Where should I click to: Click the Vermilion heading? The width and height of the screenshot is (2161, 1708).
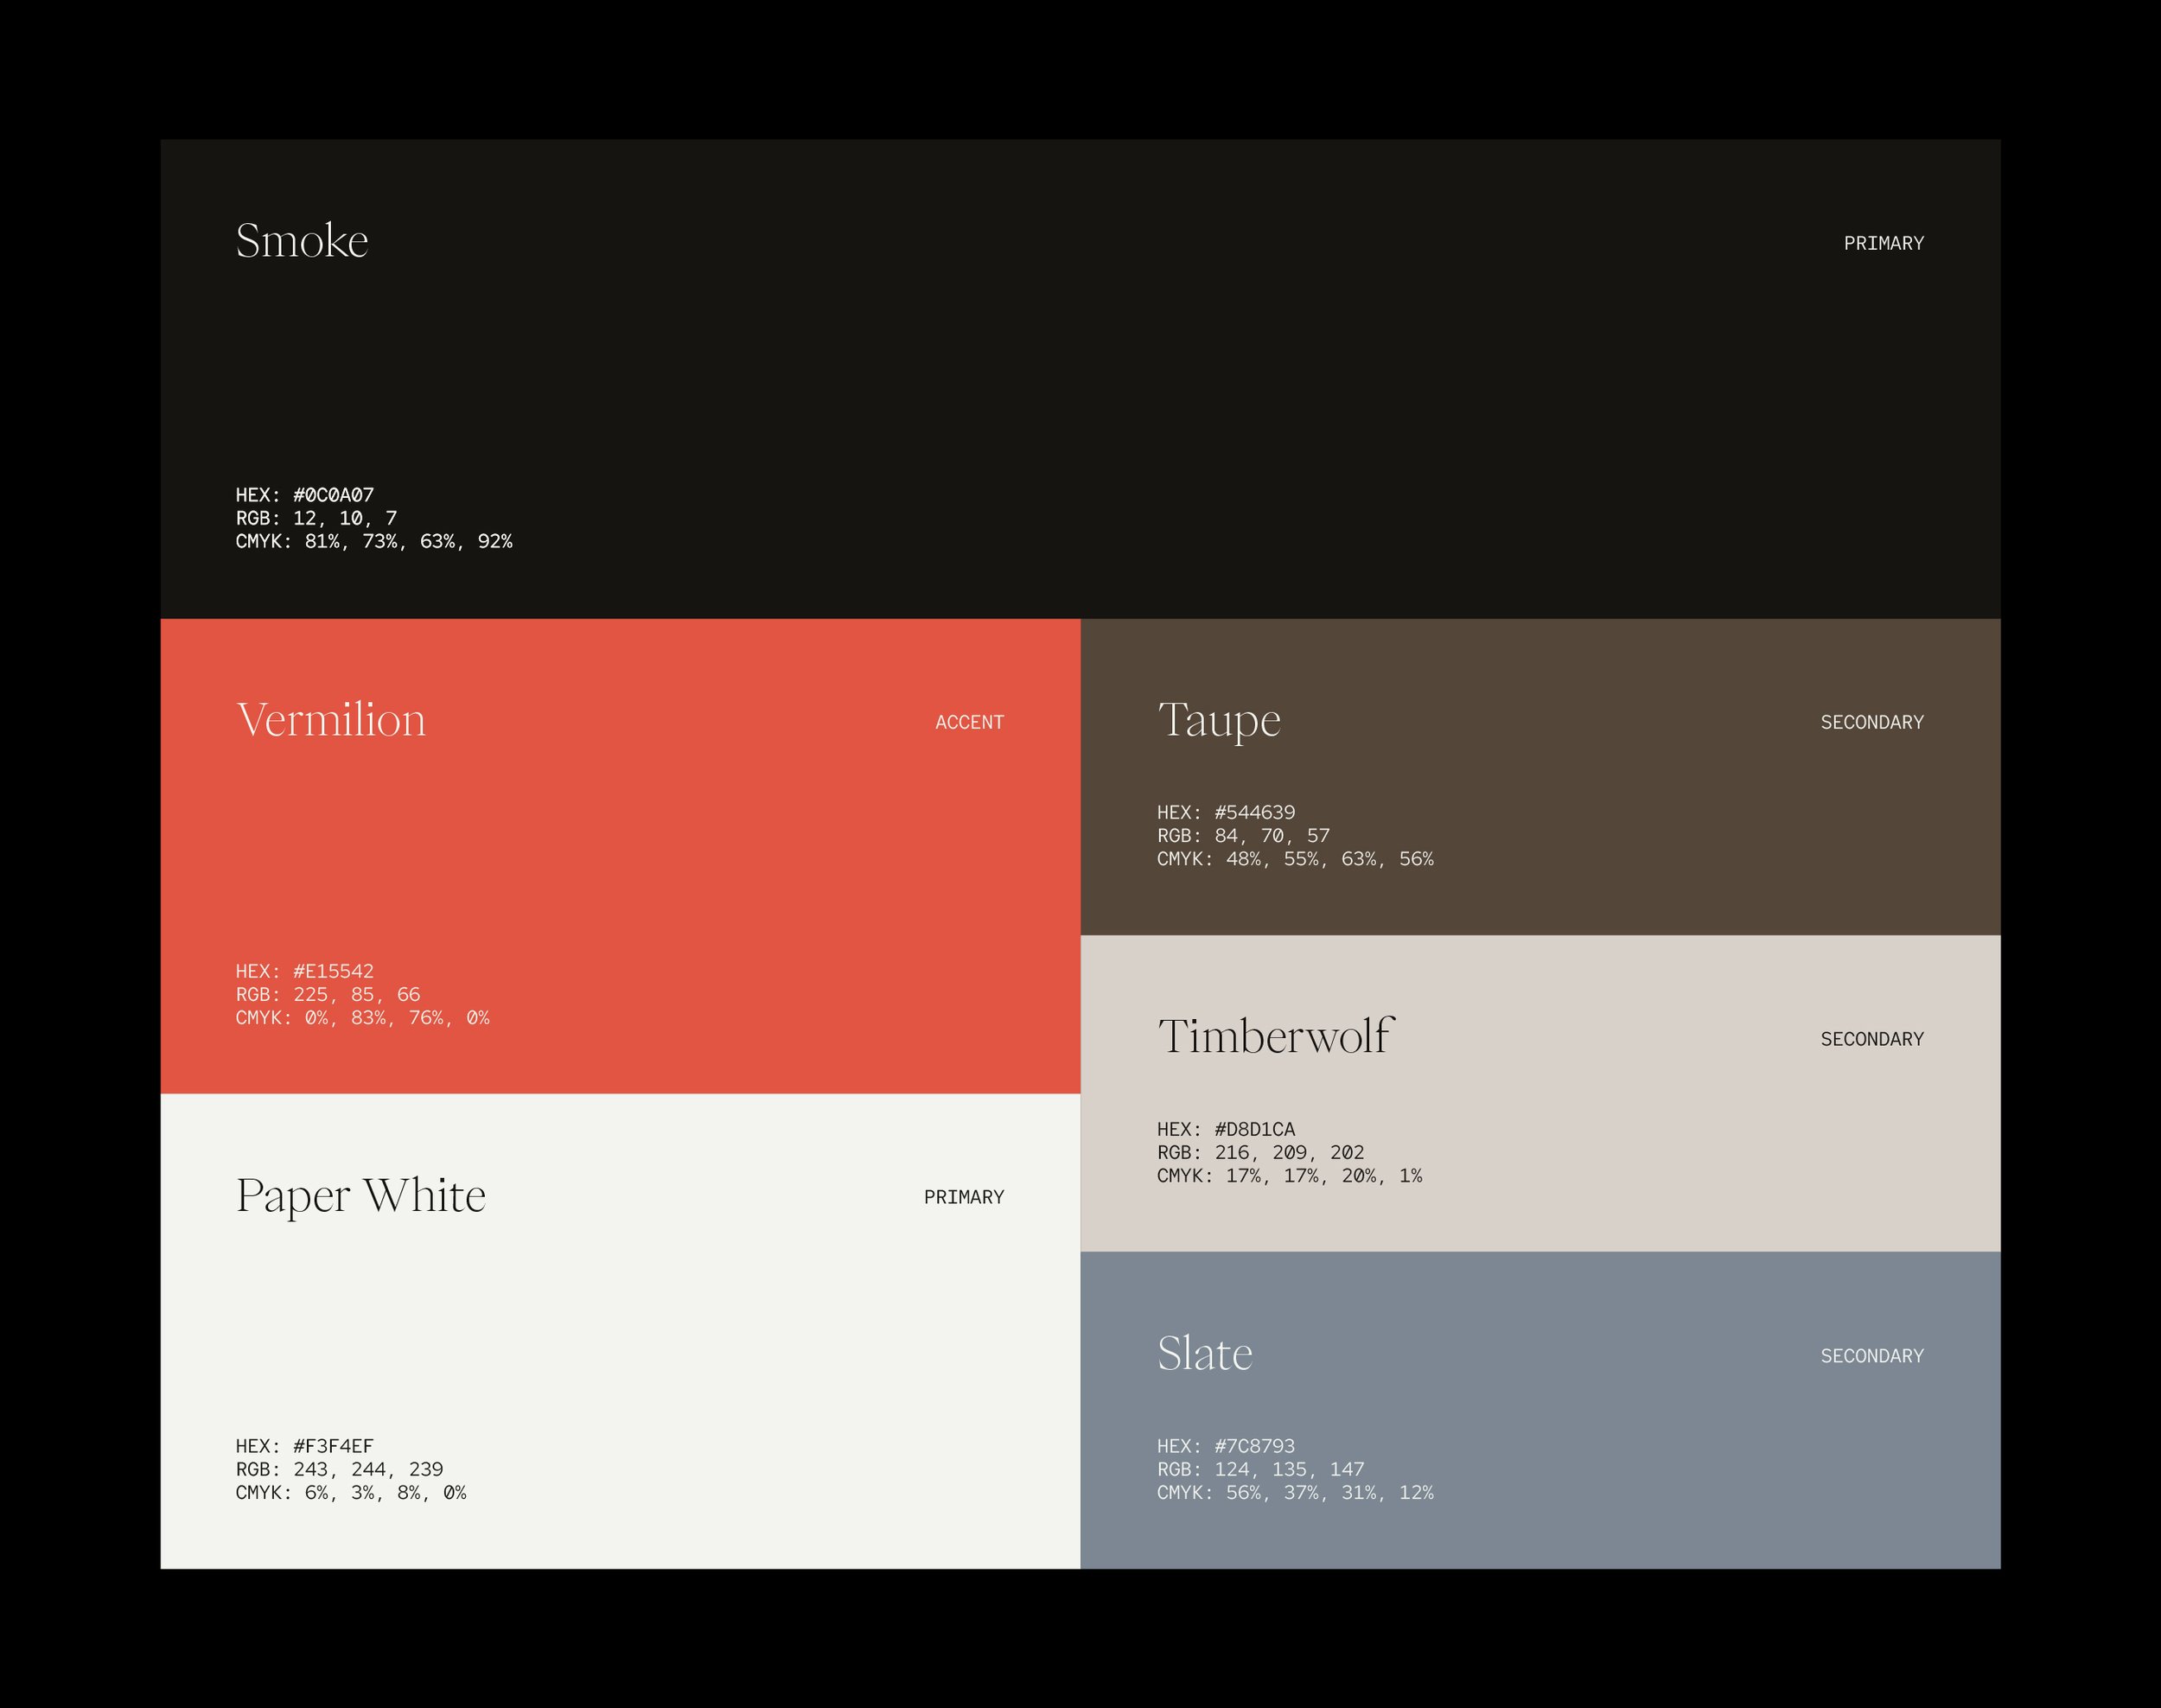331,720
